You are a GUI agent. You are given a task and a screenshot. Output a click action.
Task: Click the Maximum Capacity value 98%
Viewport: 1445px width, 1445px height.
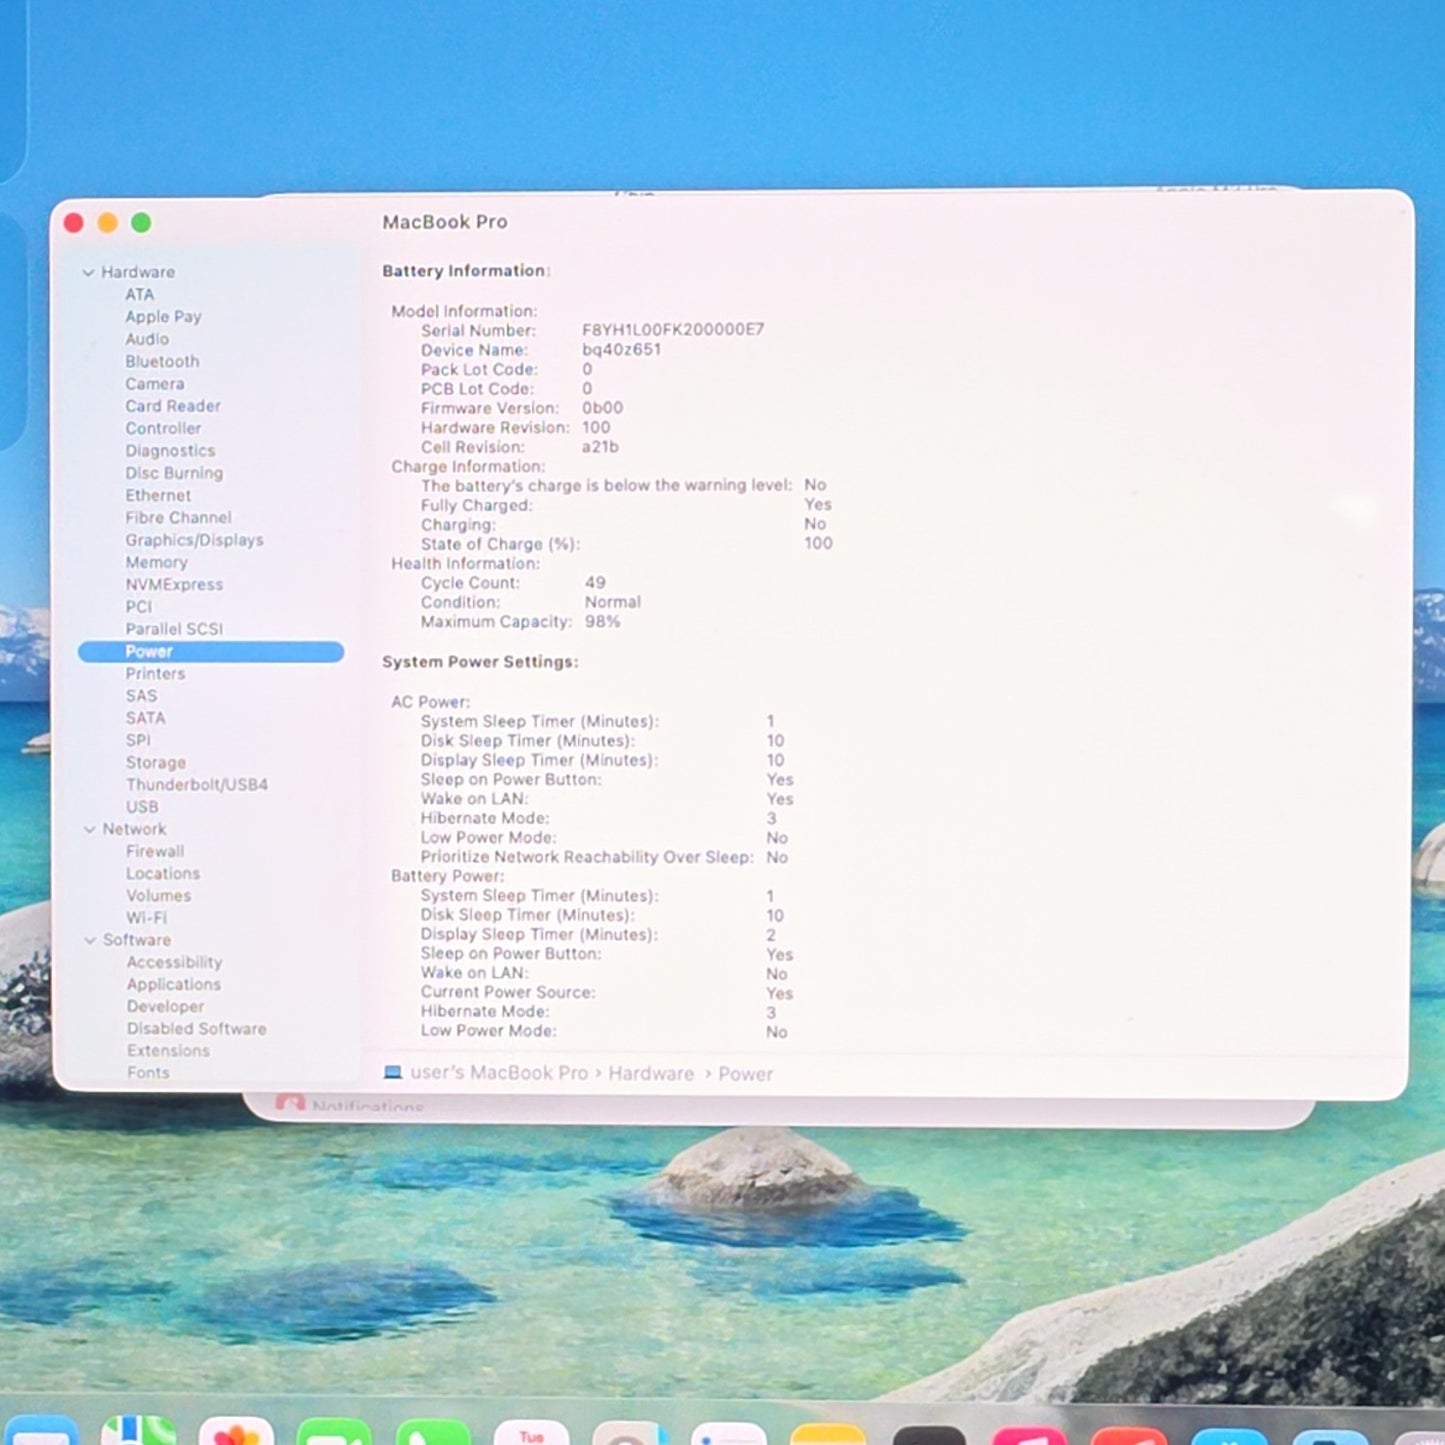pos(602,622)
